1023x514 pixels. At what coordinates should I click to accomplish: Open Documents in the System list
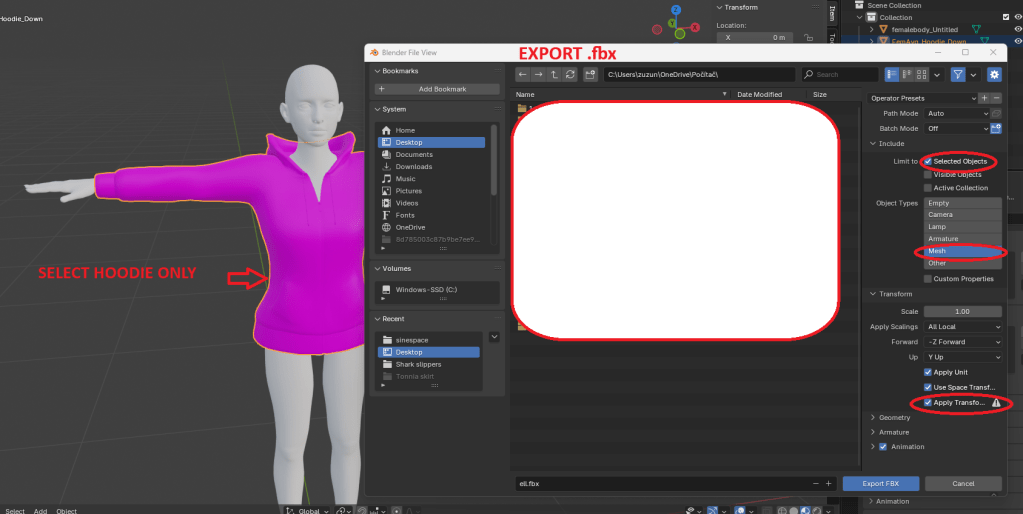coord(413,155)
